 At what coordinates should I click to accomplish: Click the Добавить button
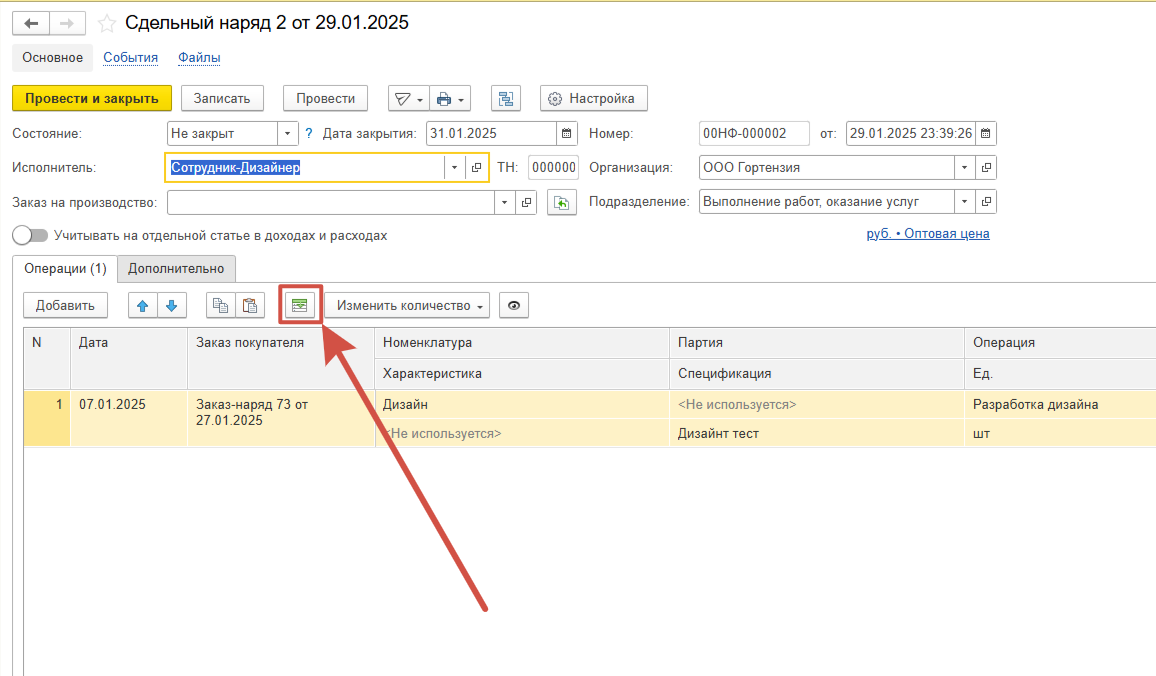(65, 306)
